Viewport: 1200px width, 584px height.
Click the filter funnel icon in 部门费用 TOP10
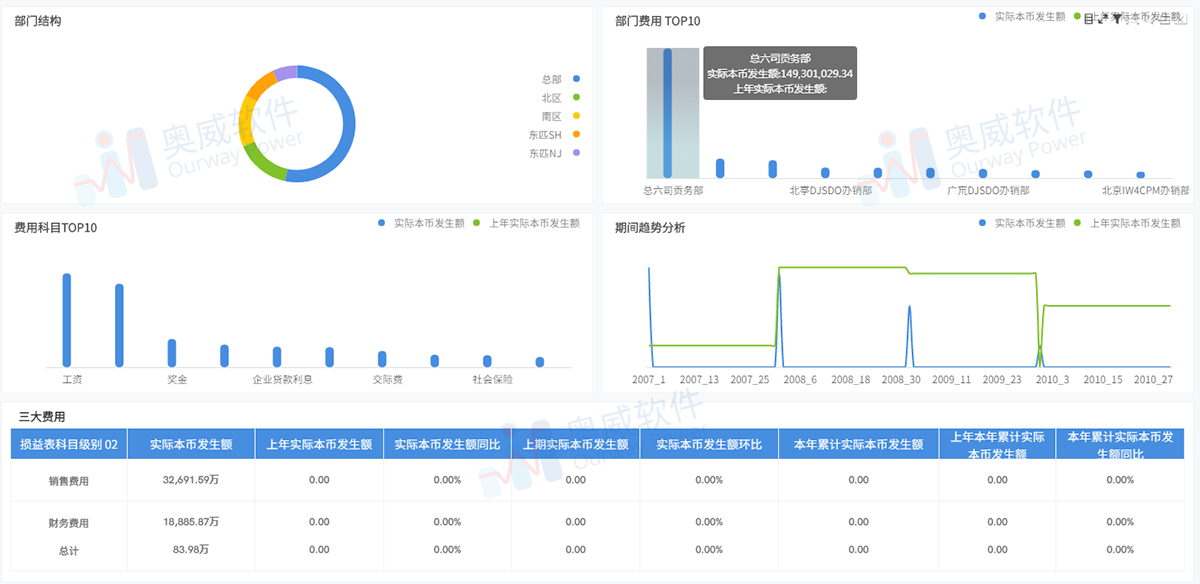click(x=1118, y=19)
